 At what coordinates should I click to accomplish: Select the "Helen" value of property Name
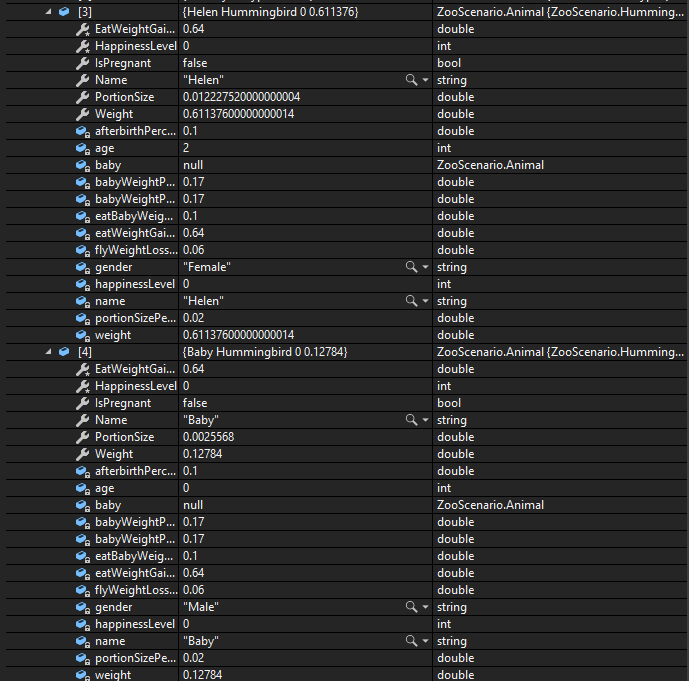click(x=203, y=80)
